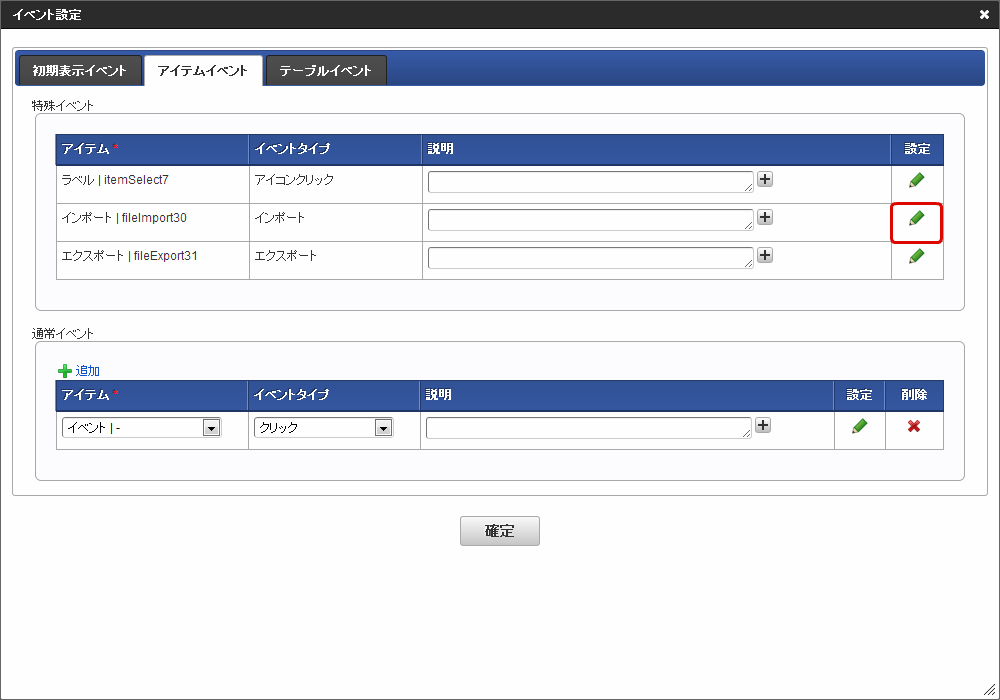Delete the クリック event row with red X

(913, 427)
